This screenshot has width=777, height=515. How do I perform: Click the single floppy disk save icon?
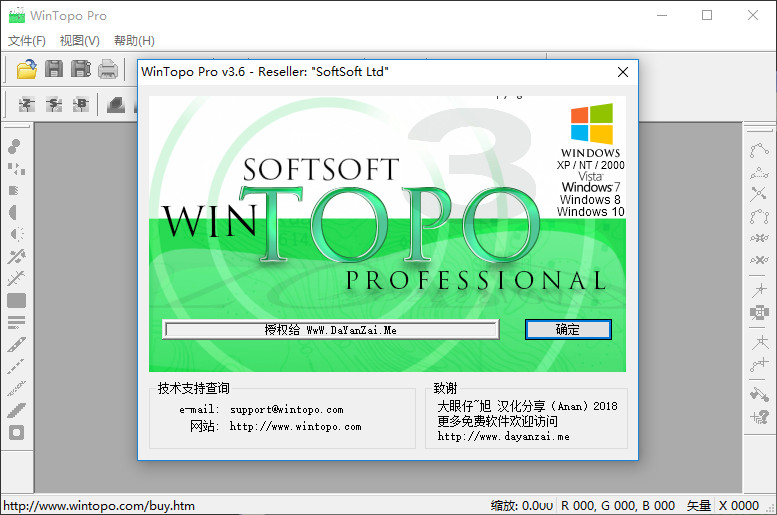[x=54, y=69]
